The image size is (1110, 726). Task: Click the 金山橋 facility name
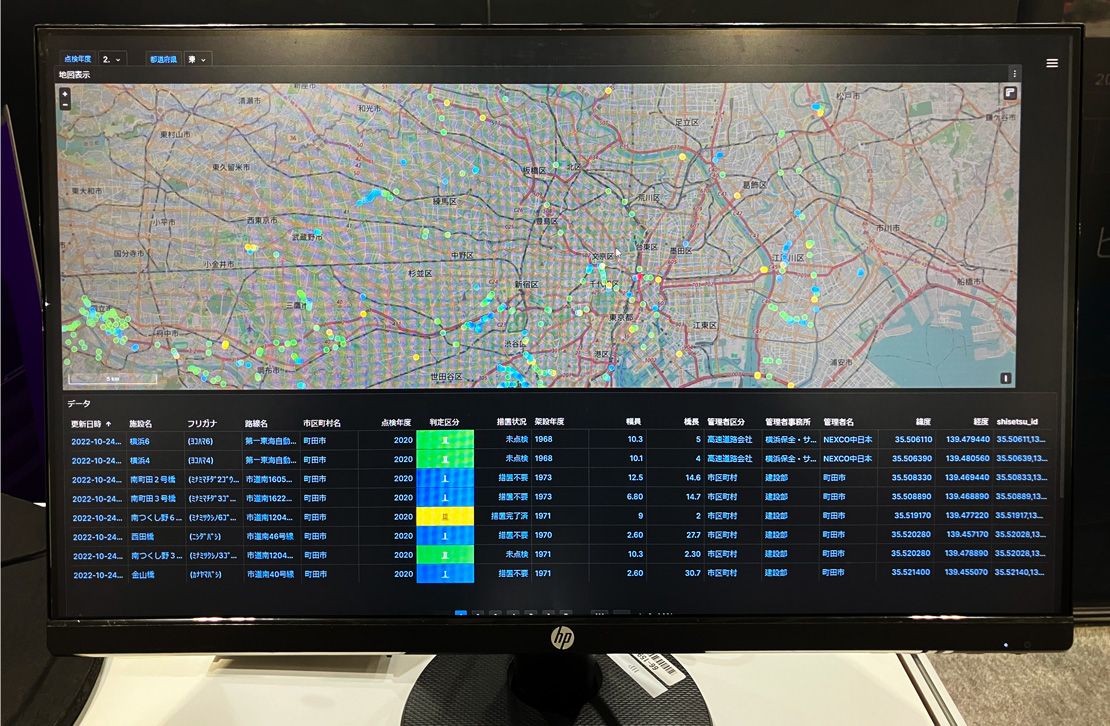click(144, 574)
